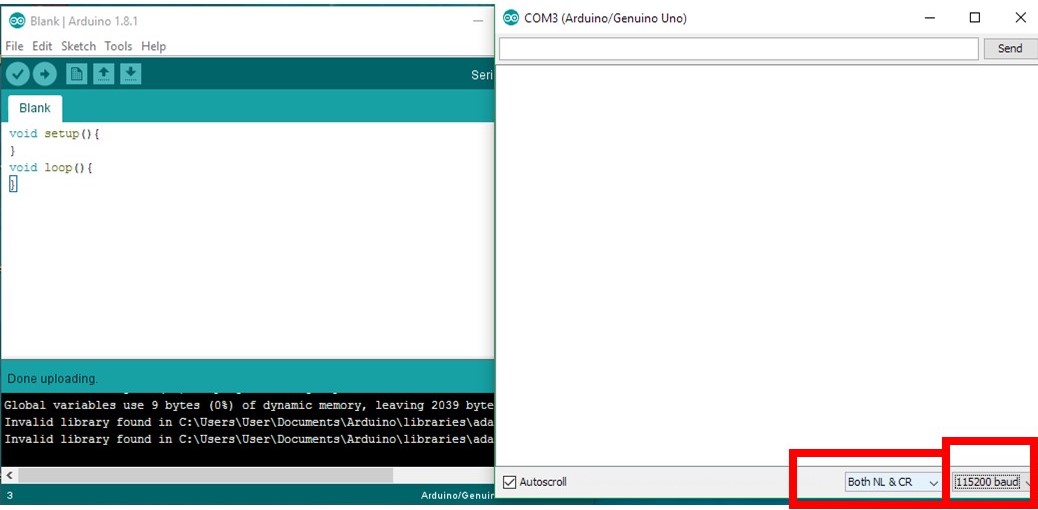1038x510 pixels.
Task: Open the Sketch menu
Action: pyautogui.click(x=78, y=46)
